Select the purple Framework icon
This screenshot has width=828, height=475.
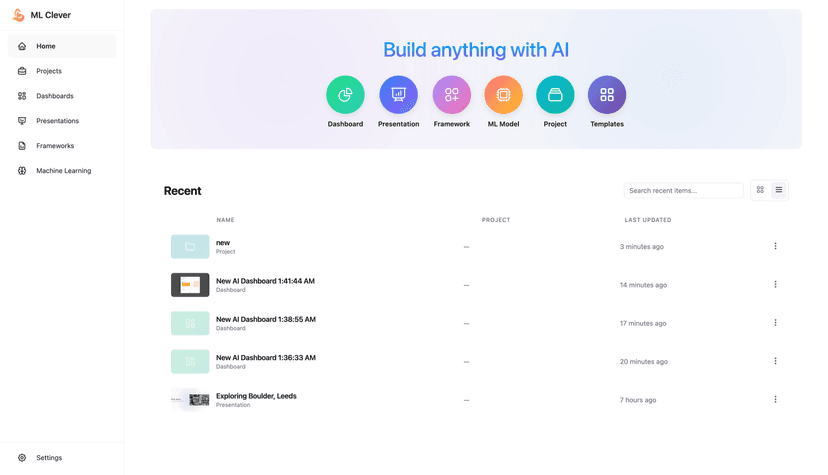click(451, 95)
